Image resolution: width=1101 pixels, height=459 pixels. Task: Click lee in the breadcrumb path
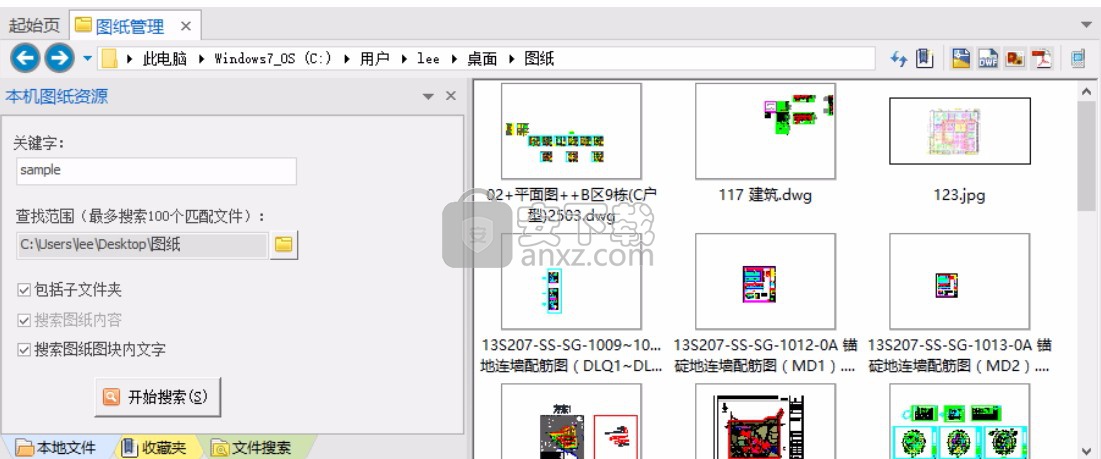428,59
